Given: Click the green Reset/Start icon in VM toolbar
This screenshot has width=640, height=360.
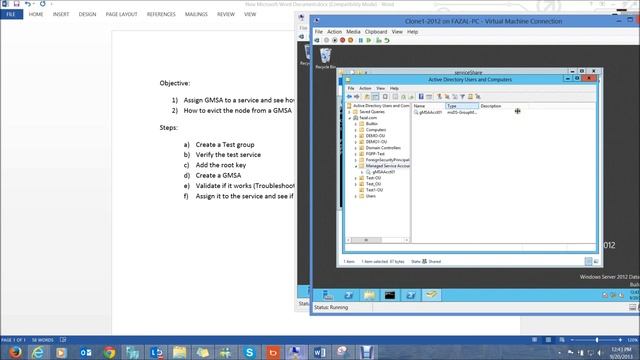Looking at the screenshot, I should pos(369,40).
